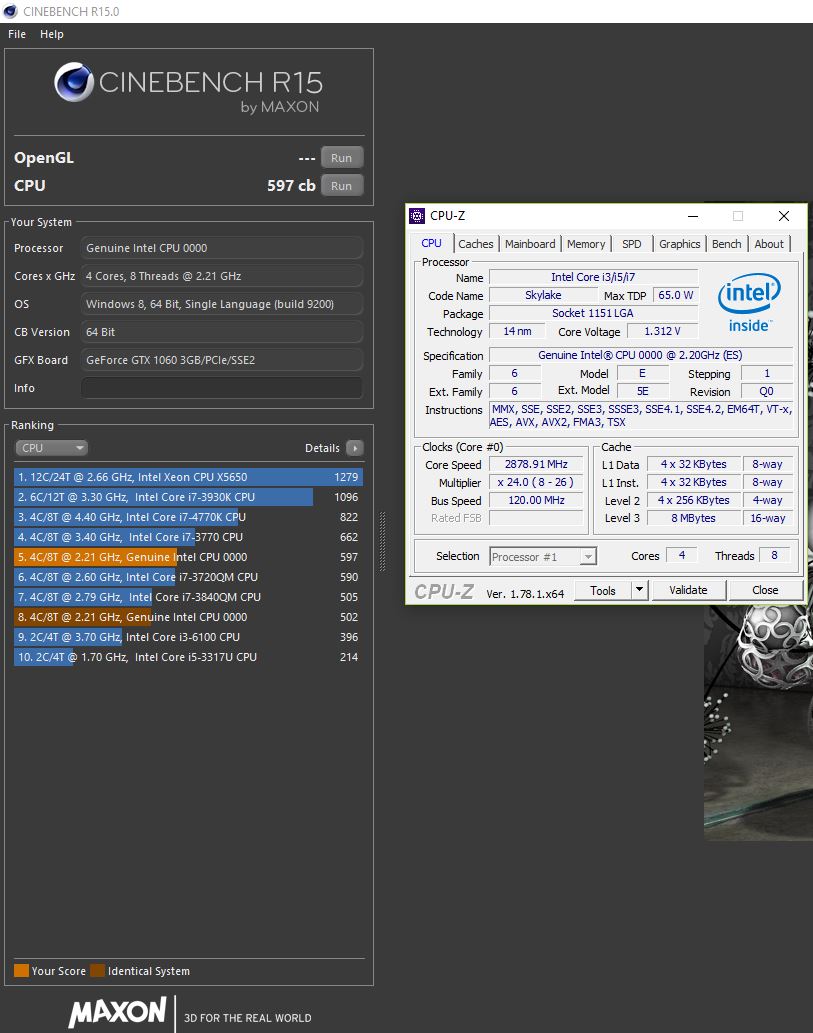Image resolution: width=813 pixels, height=1033 pixels.
Task: Click the Code Name value Skylake
Action: click(543, 295)
